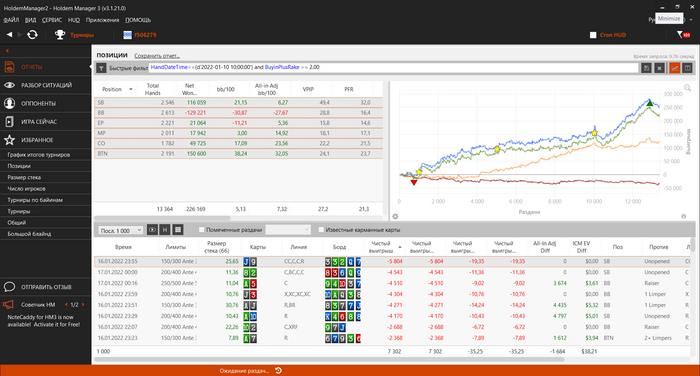Click the hands table horizontal scrollbar
This screenshot has width=700, height=376.
329,359
